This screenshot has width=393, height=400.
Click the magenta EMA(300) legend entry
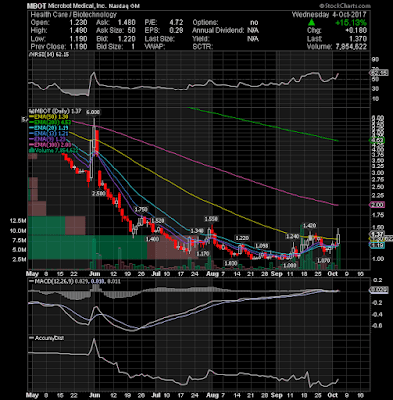tap(49, 145)
